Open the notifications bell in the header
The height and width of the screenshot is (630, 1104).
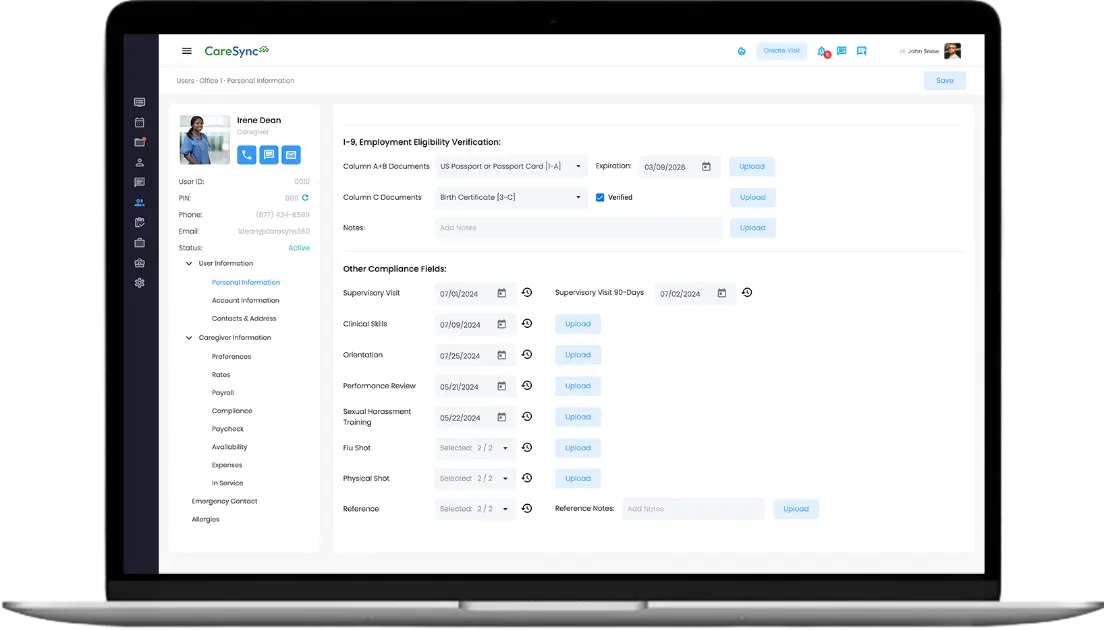(x=822, y=51)
